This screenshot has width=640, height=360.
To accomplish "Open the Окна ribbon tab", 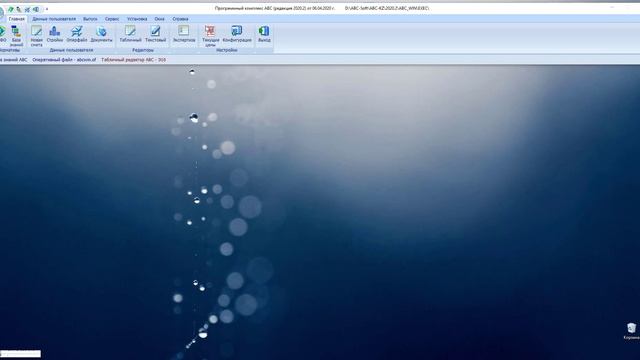I will [160, 19].
